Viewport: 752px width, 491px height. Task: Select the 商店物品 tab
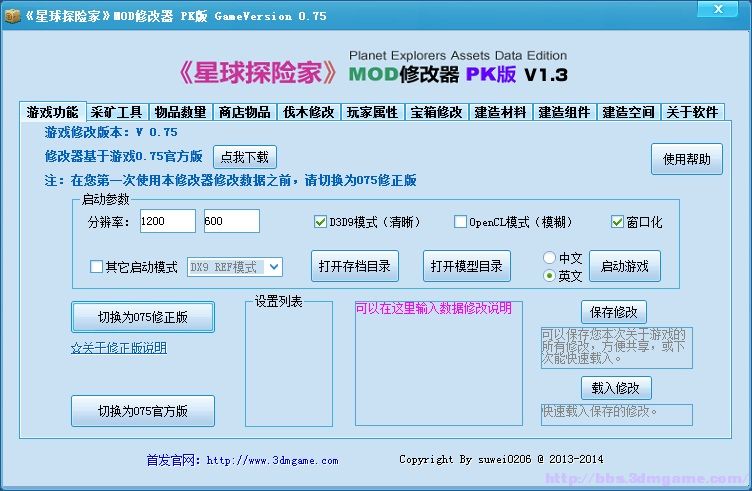click(245, 112)
